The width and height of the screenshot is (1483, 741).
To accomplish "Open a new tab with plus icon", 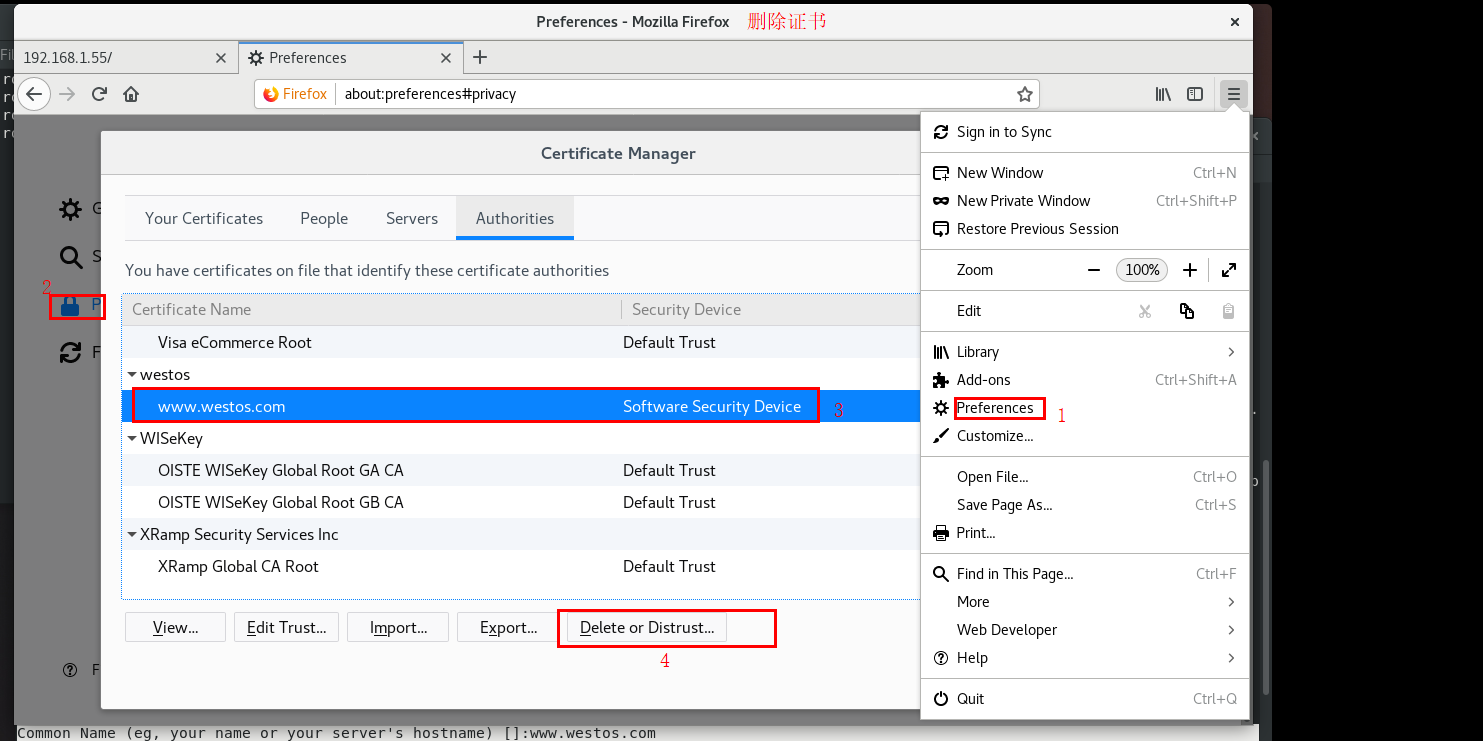I will (x=480, y=57).
